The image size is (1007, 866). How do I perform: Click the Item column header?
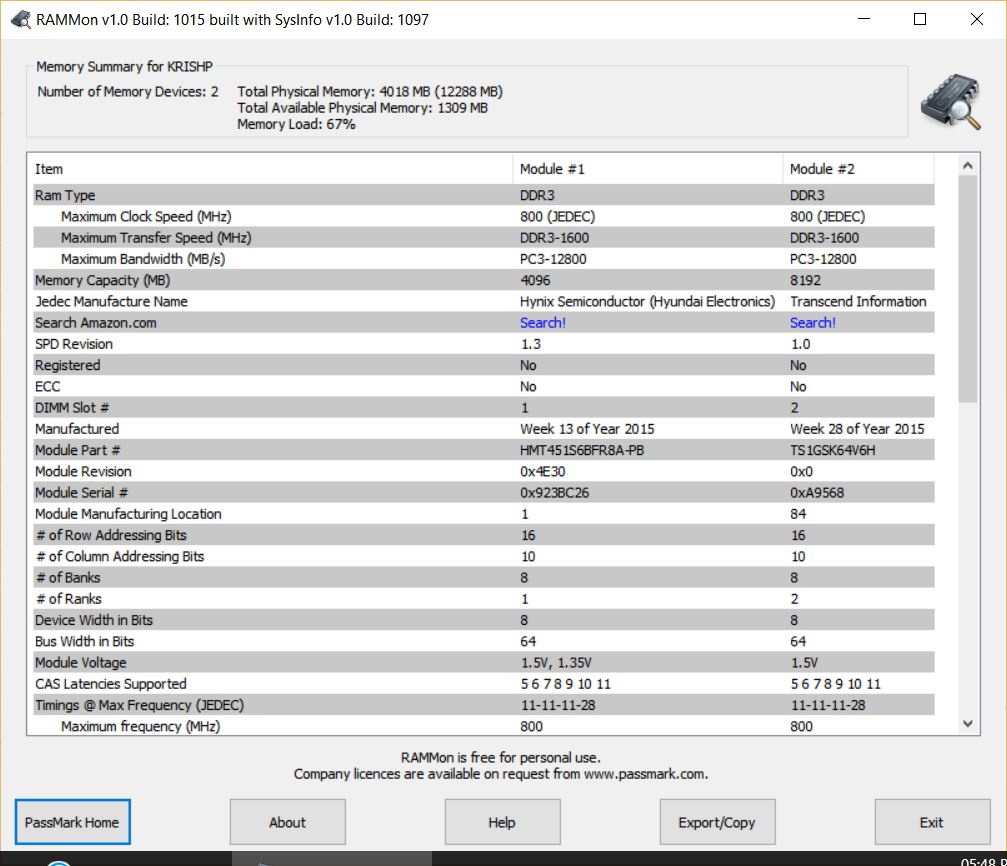(270, 169)
